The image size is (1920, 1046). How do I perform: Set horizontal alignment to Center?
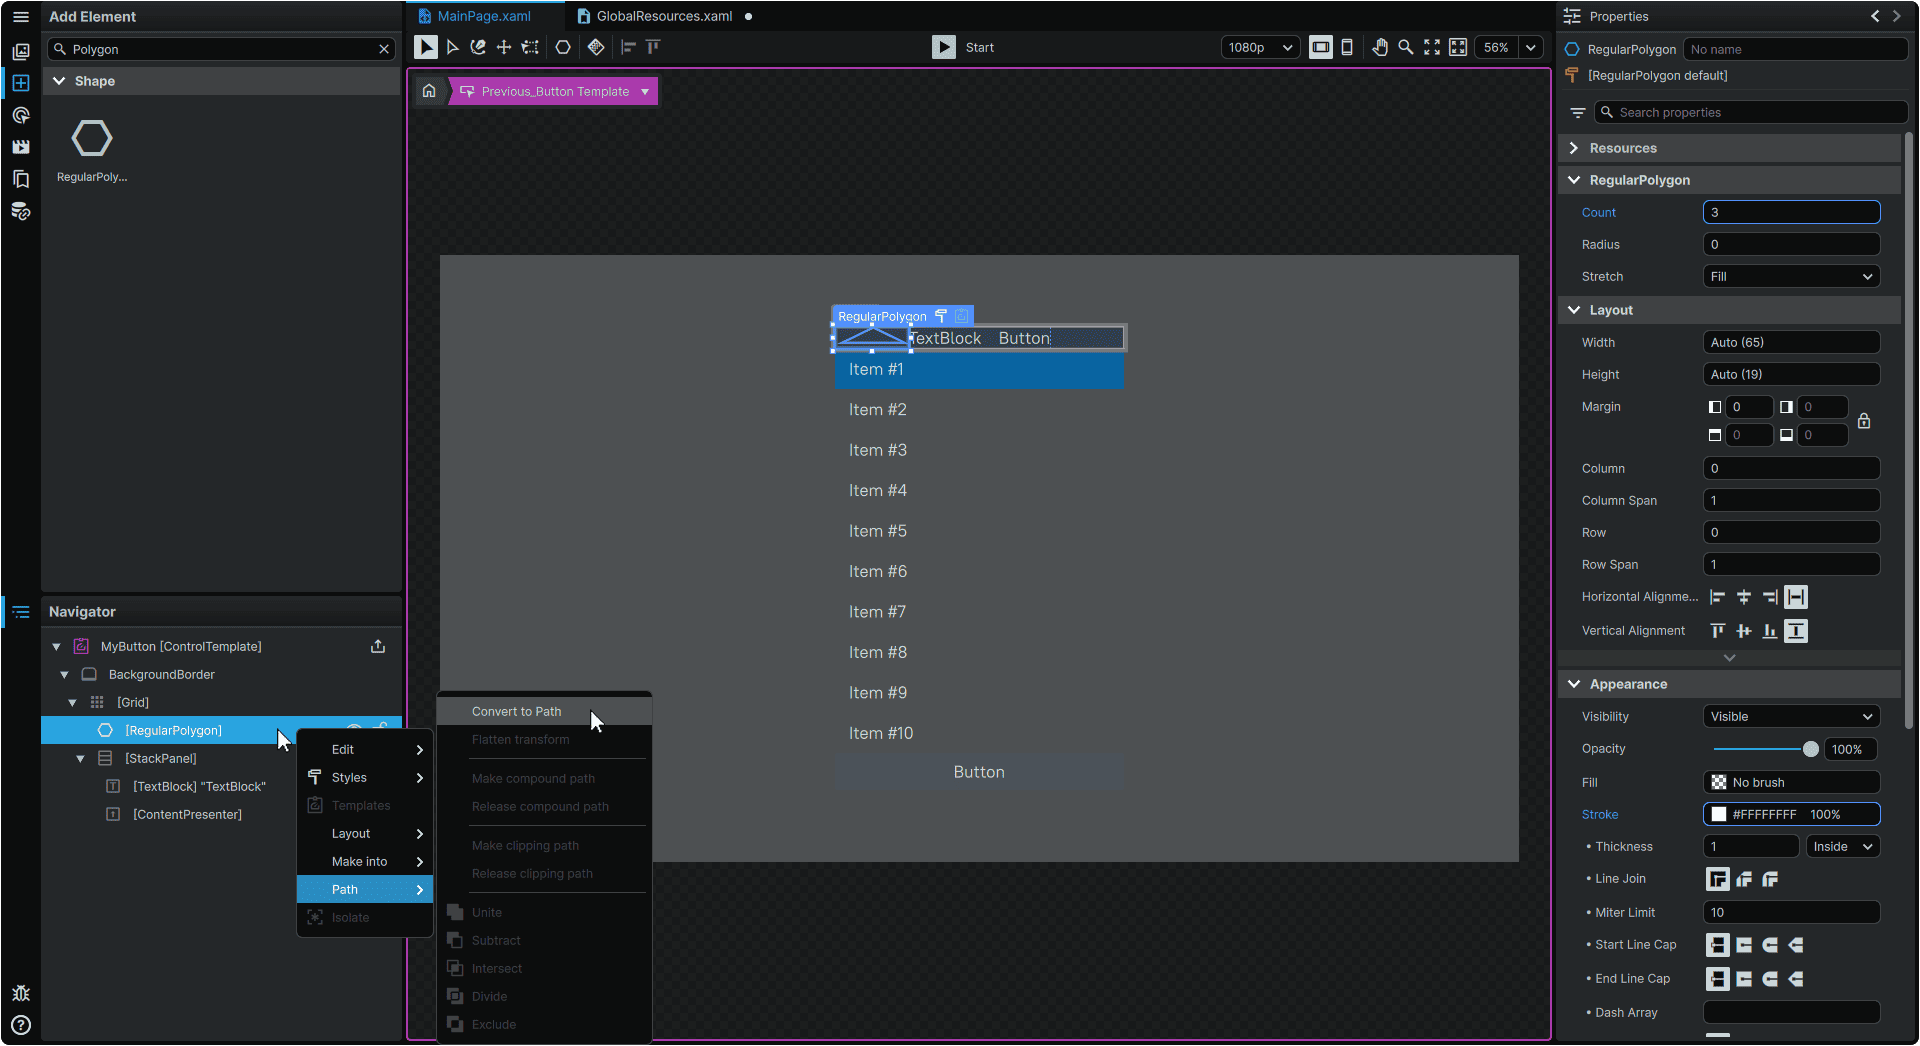(1744, 597)
